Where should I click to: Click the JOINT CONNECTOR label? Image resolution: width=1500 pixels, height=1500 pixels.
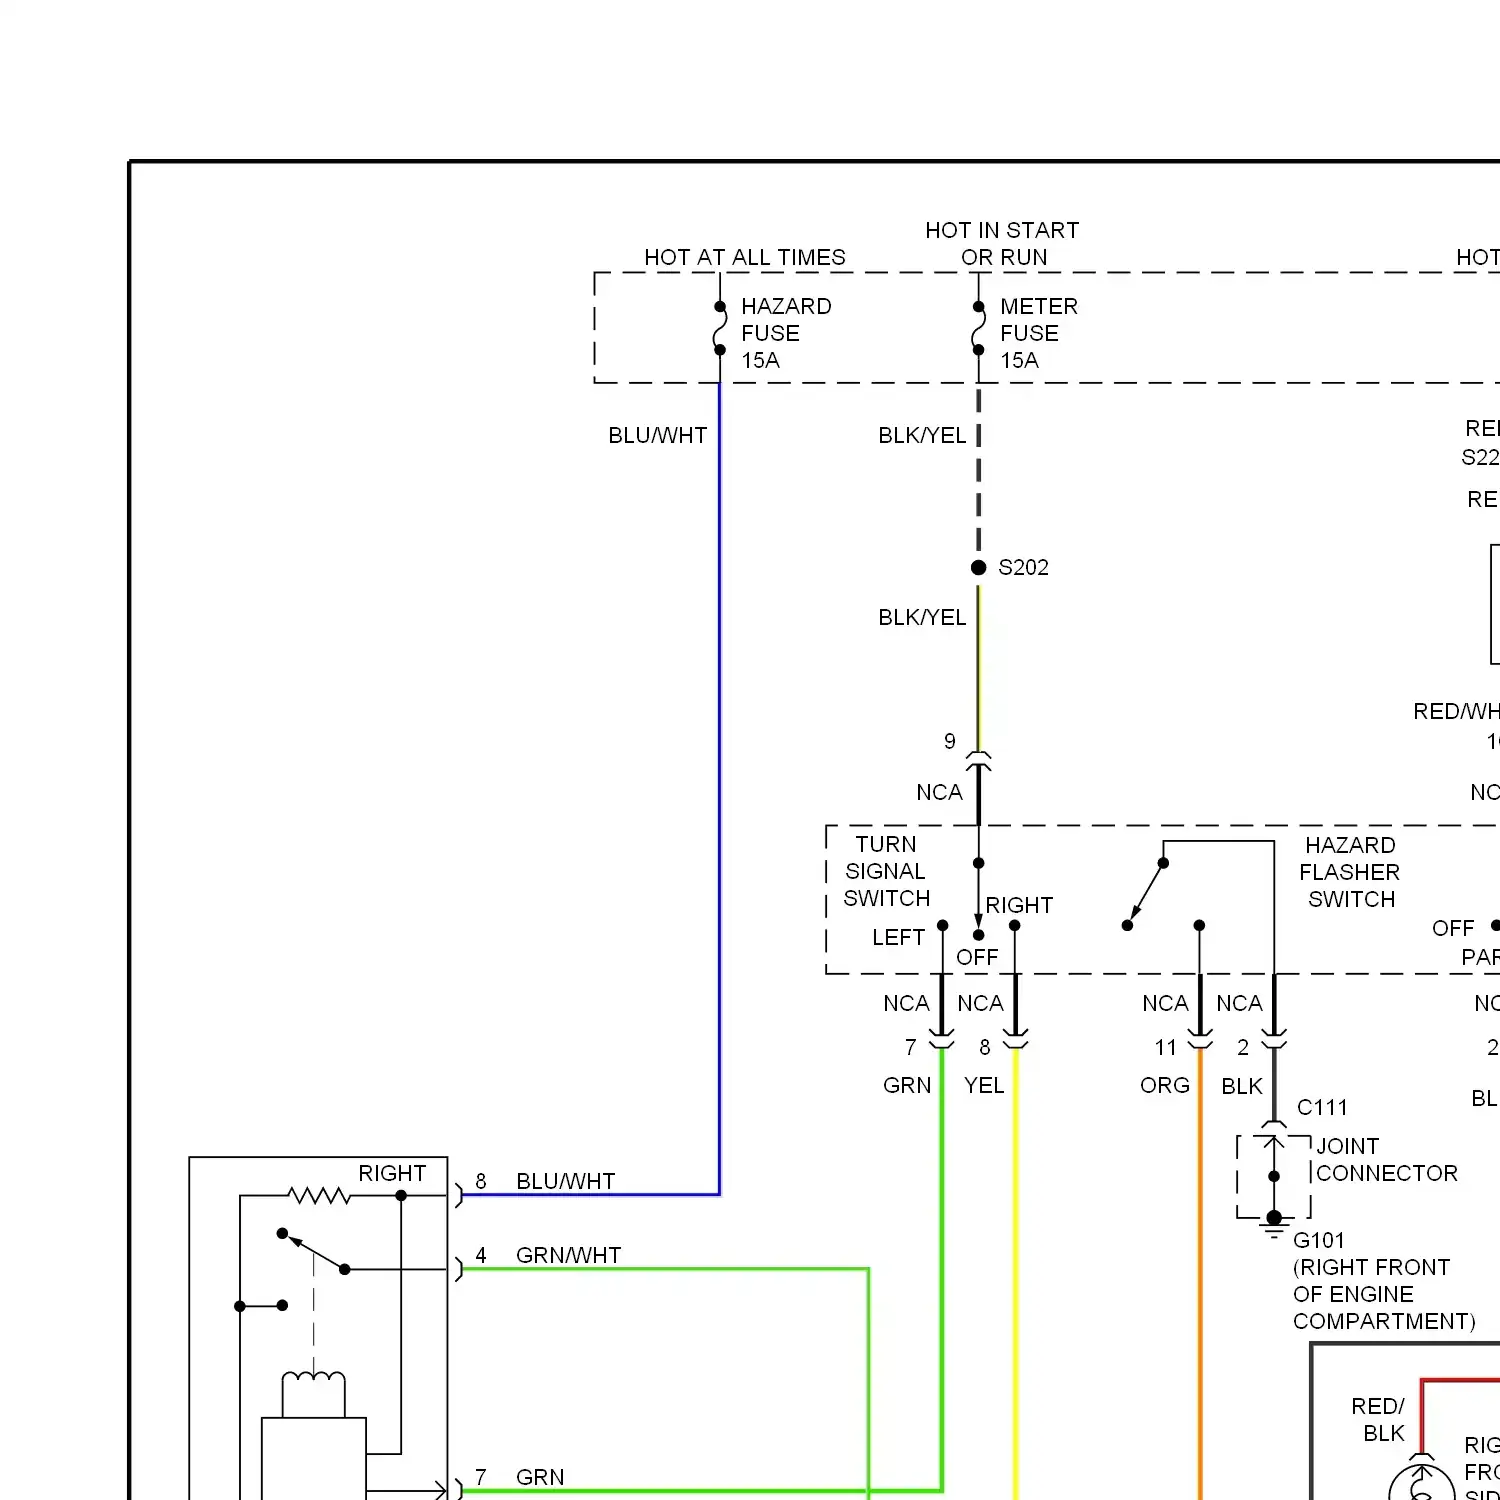1387,1159
